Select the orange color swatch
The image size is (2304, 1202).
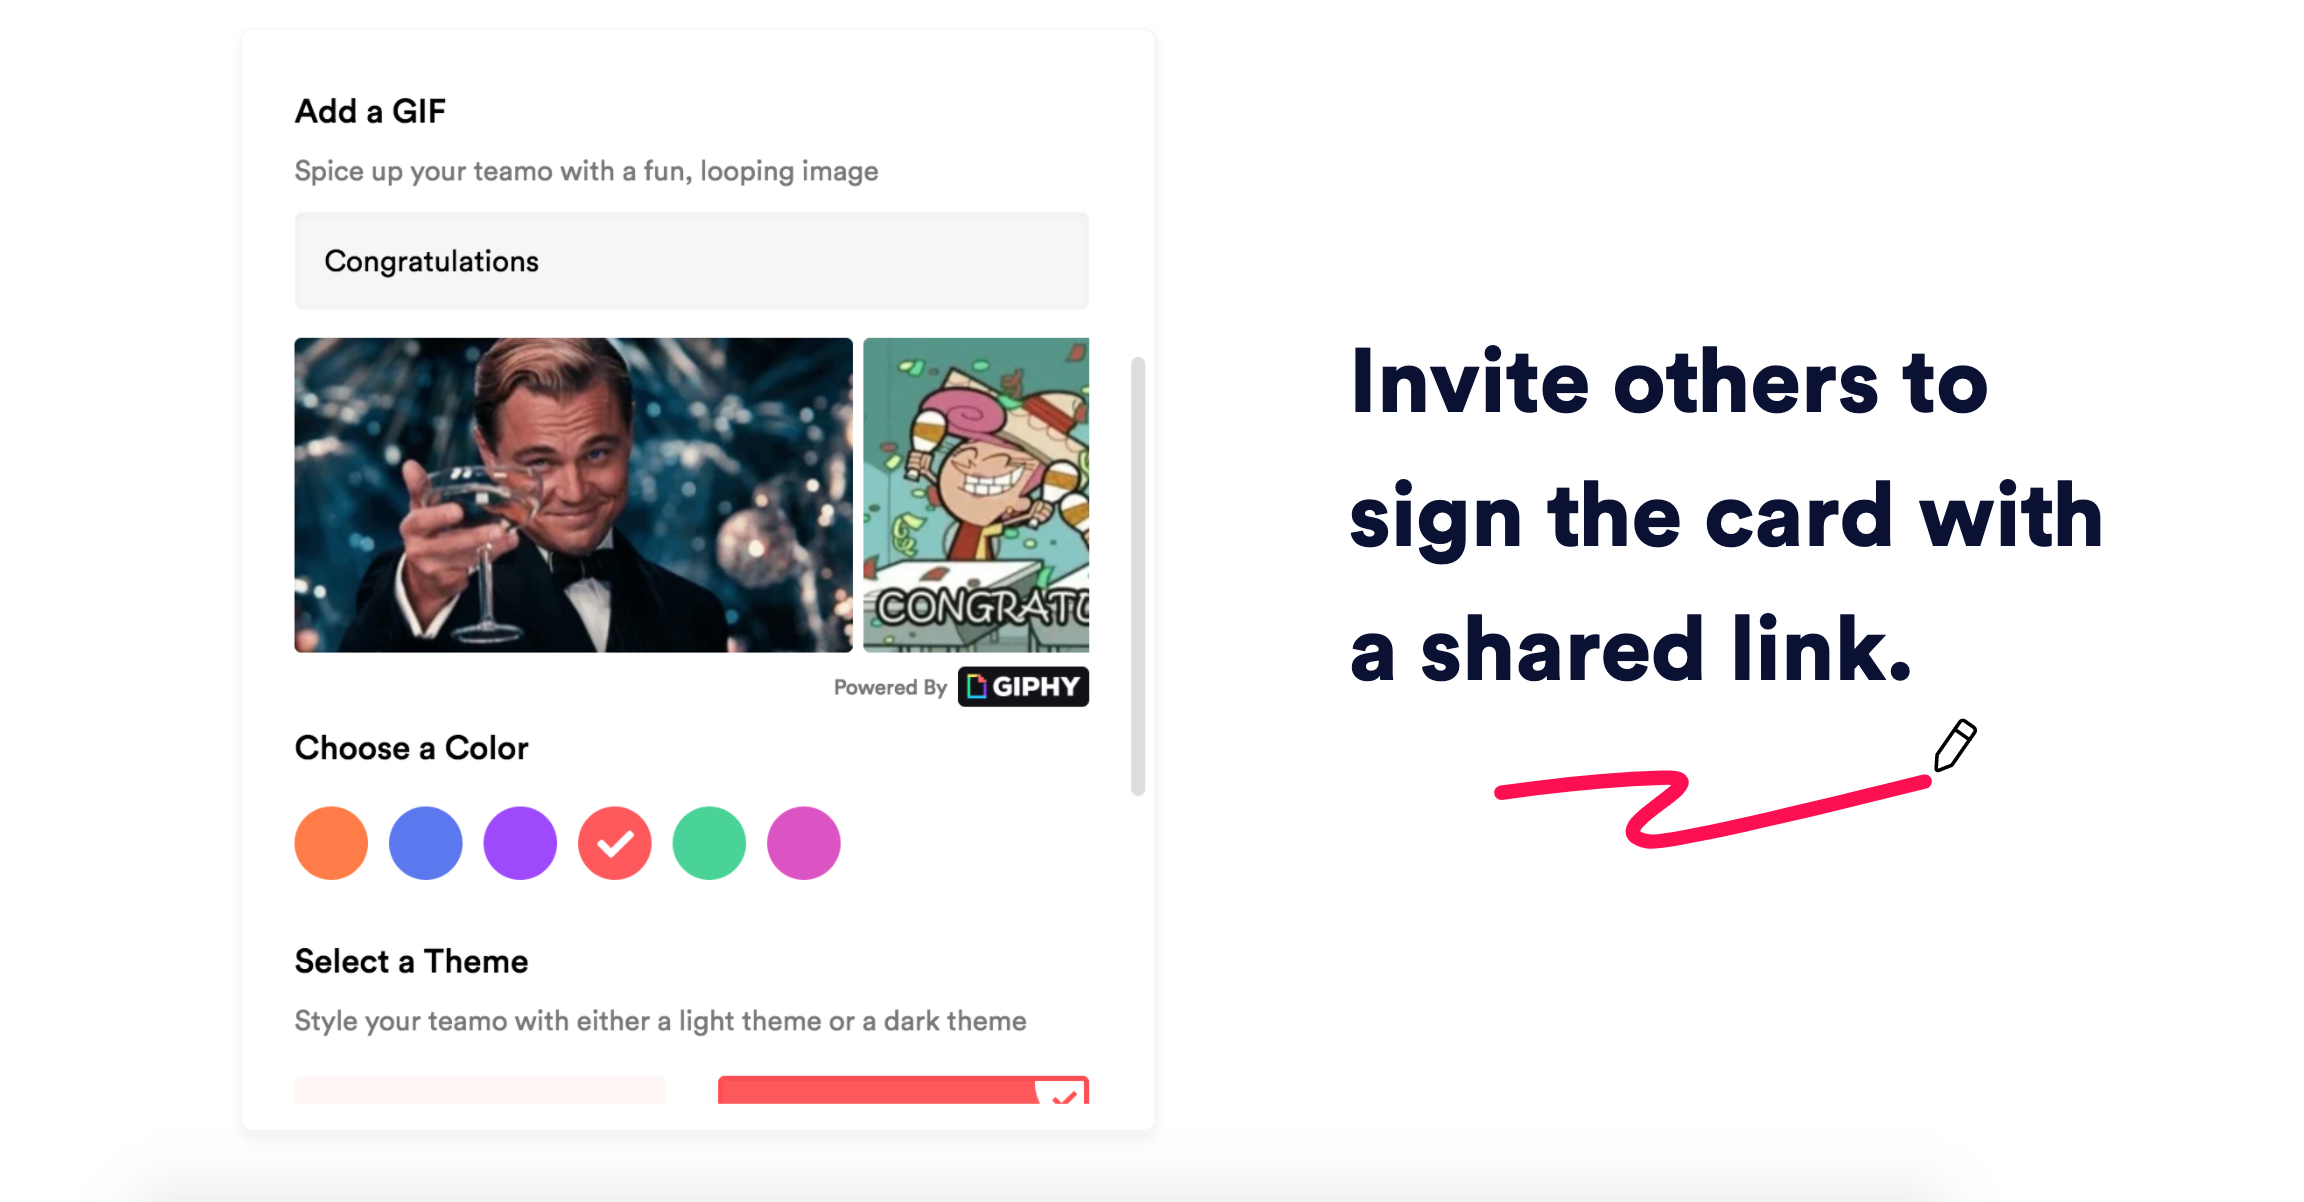coord(331,843)
